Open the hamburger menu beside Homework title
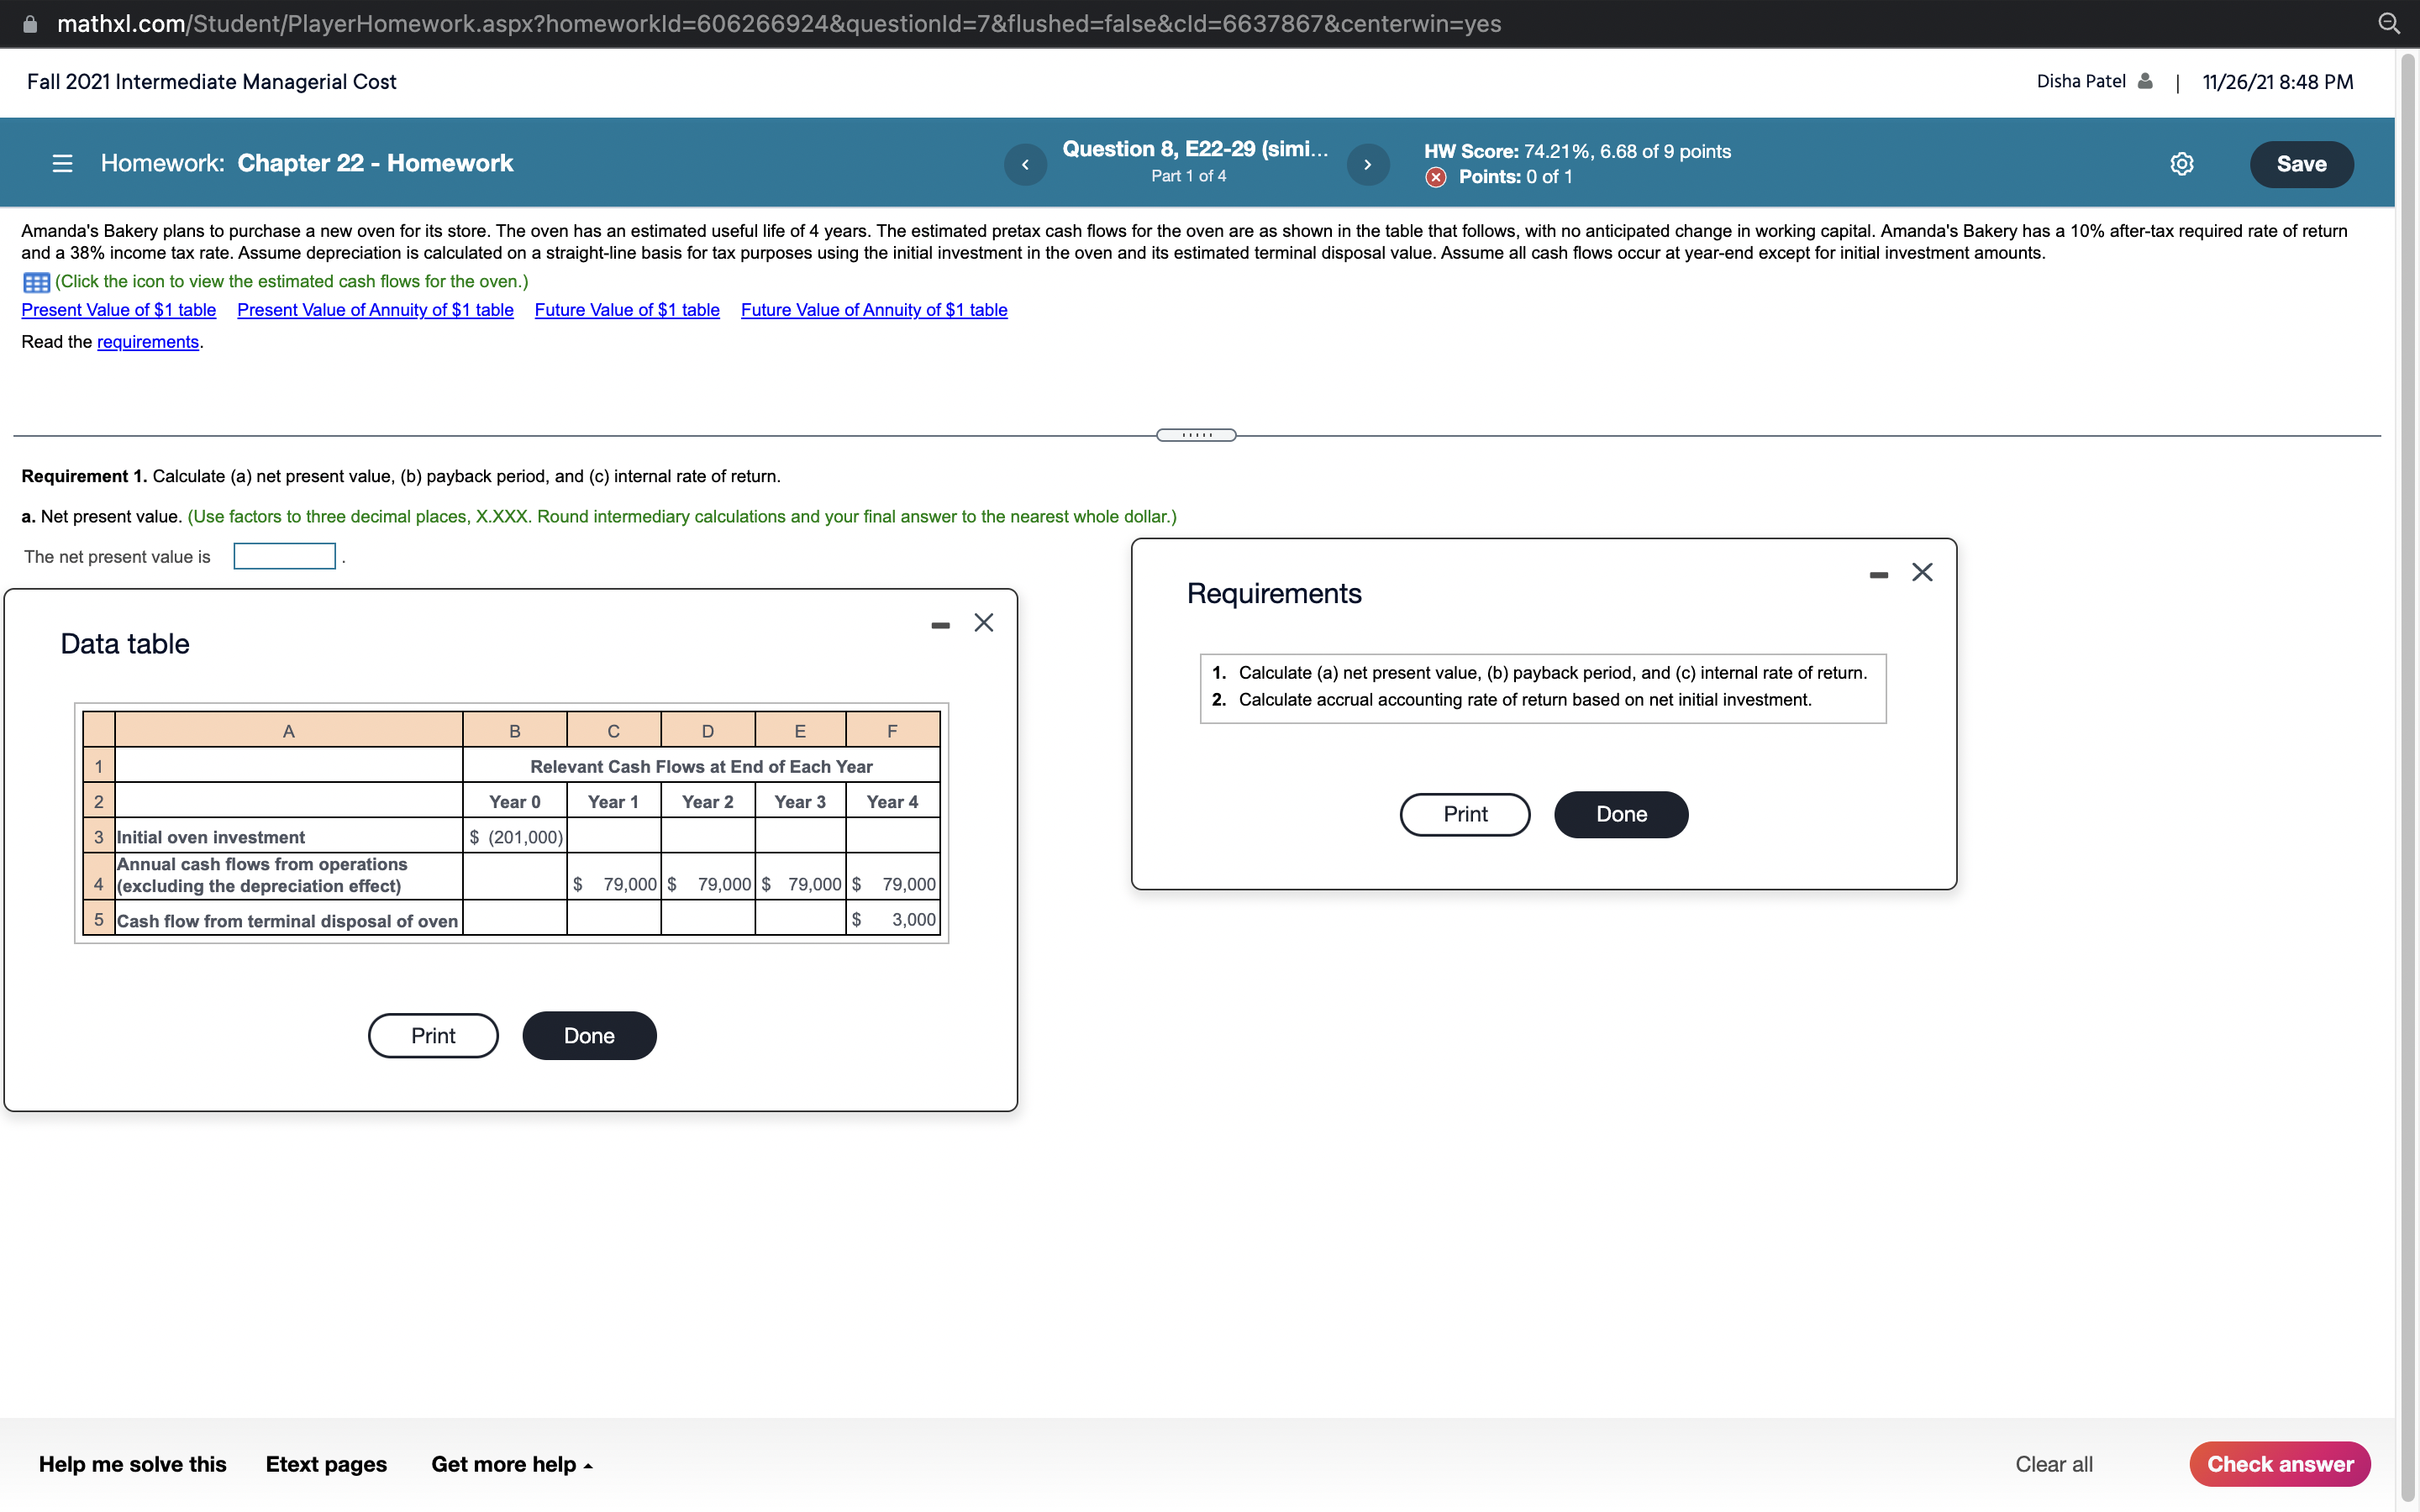 62,163
